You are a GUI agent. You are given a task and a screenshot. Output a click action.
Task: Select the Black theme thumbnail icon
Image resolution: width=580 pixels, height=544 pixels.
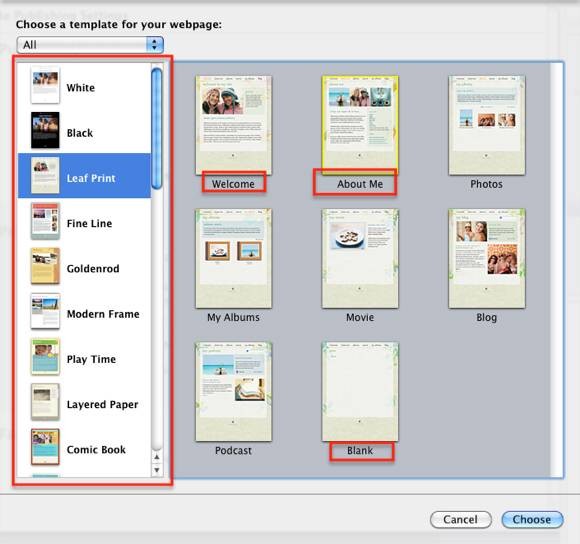pos(45,130)
